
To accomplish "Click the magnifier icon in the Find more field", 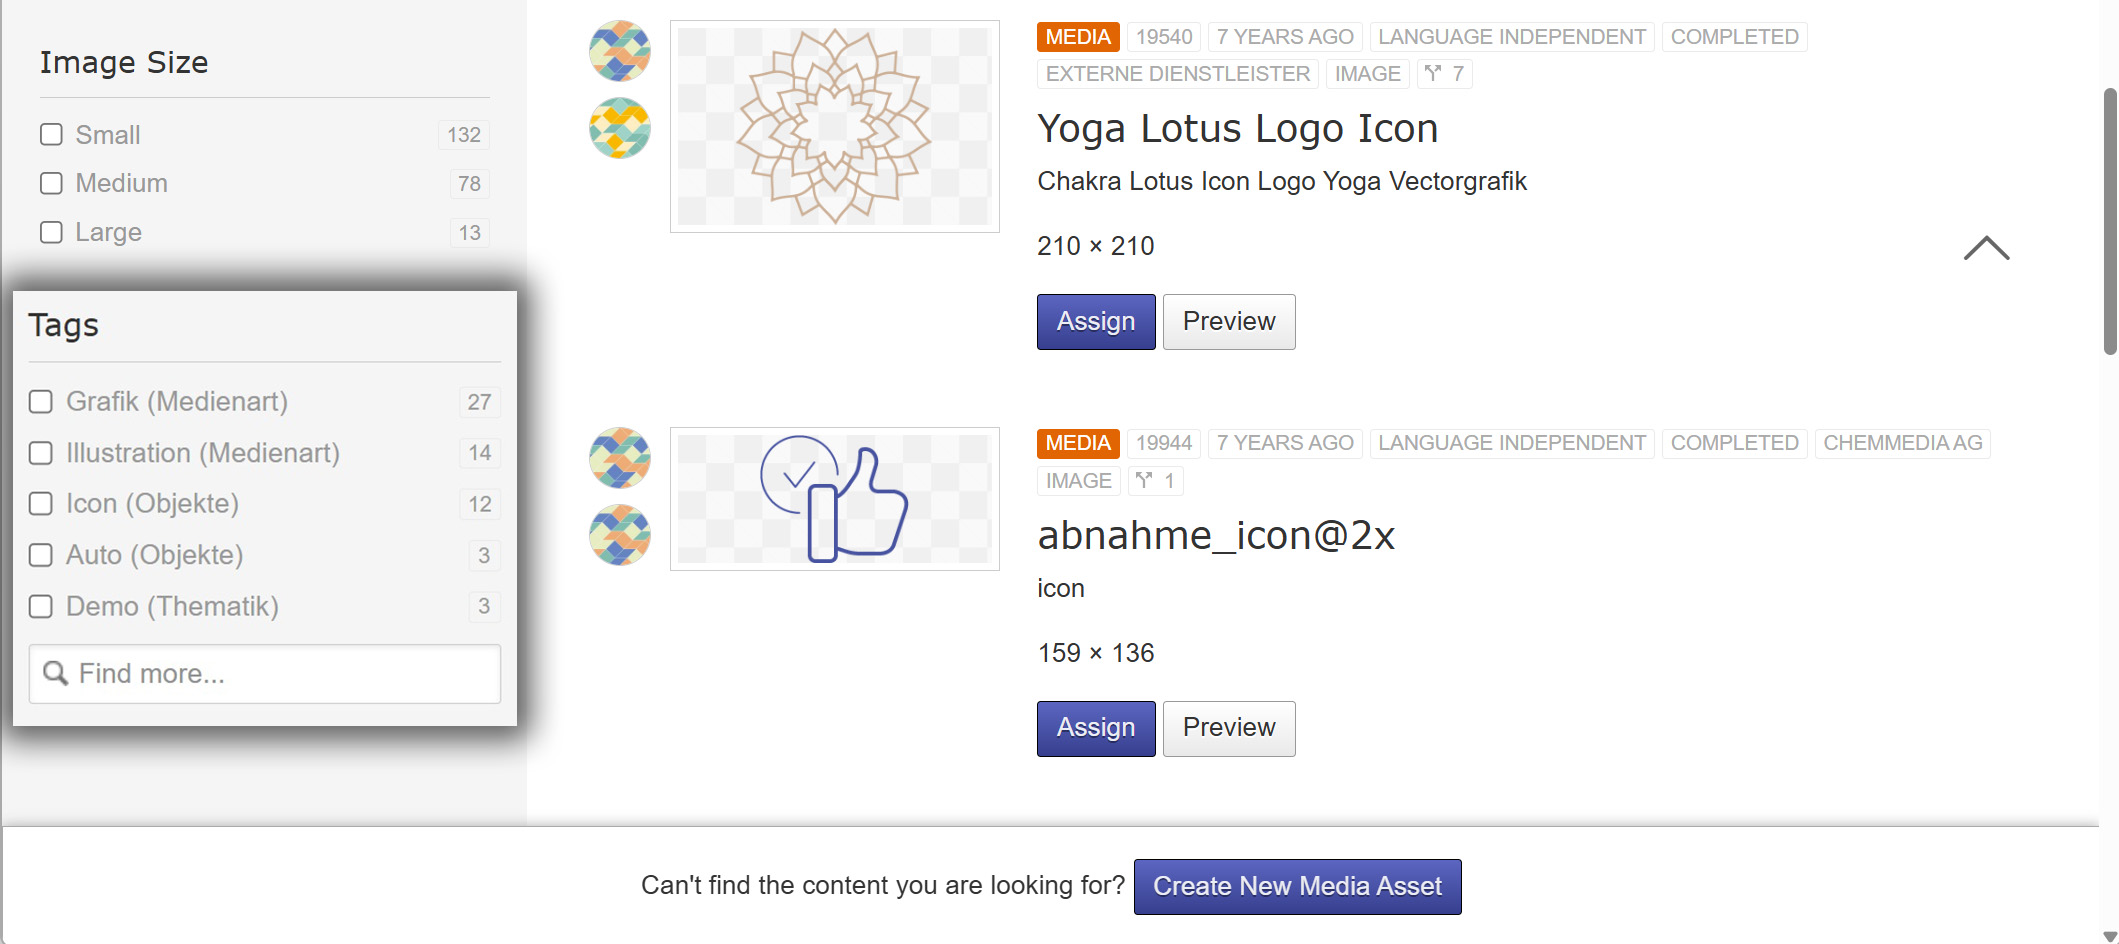I will pyautogui.click(x=57, y=673).
